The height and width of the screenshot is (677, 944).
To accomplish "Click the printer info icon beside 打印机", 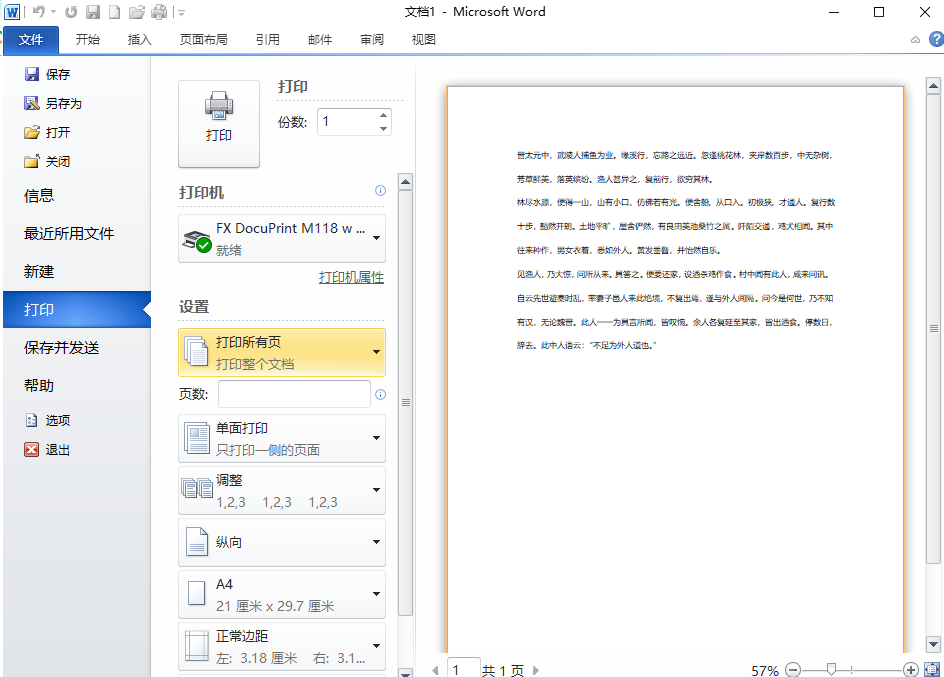I will [380, 191].
